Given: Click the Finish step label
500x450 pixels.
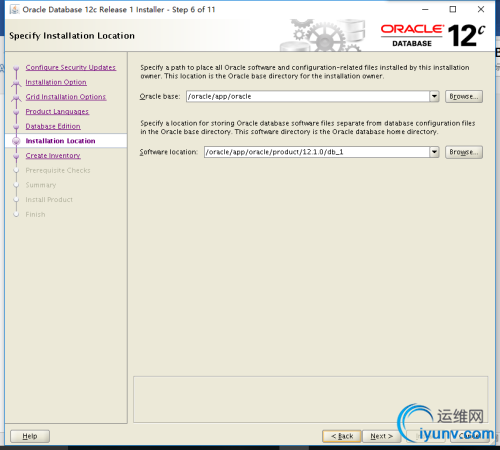Looking at the screenshot, I should [x=35, y=214].
